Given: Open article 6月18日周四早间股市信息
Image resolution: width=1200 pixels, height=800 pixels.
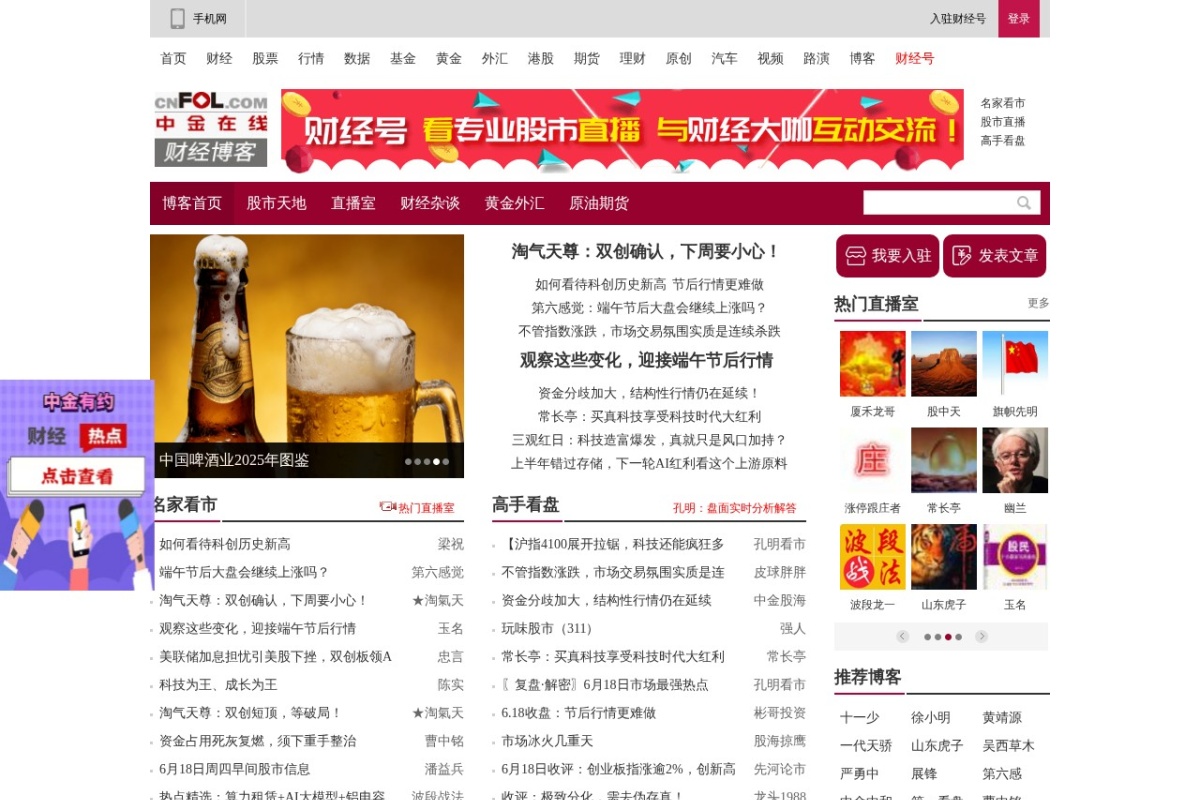Looking at the screenshot, I should tap(234, 769).
